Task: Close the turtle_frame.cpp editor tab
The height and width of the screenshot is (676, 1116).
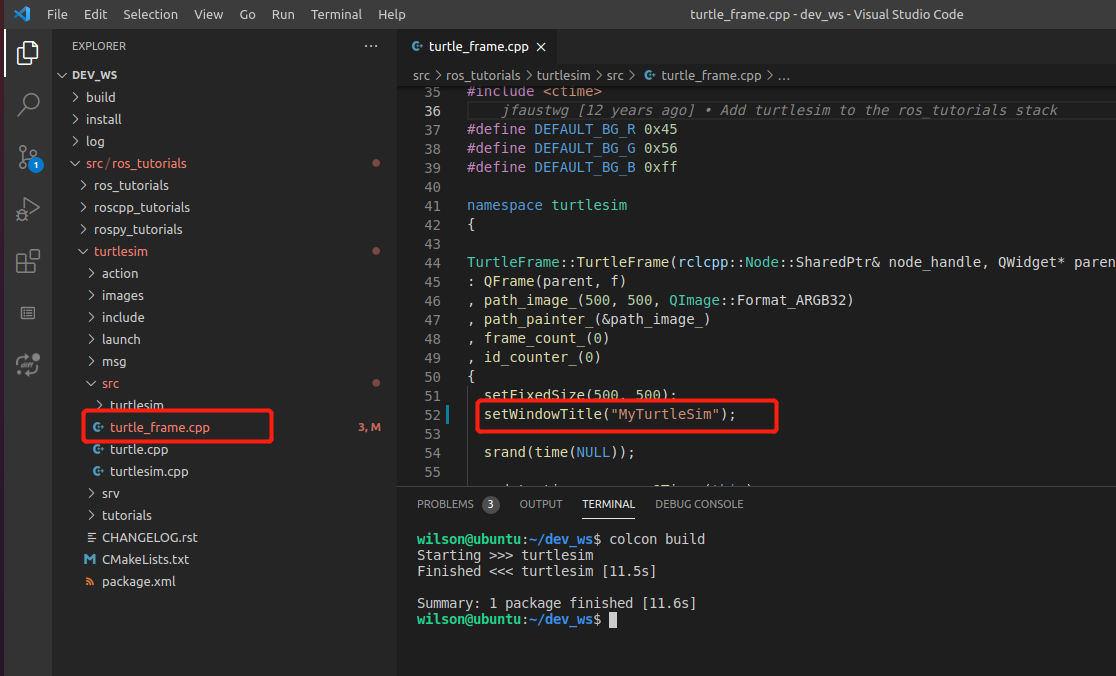Action: 541,47
